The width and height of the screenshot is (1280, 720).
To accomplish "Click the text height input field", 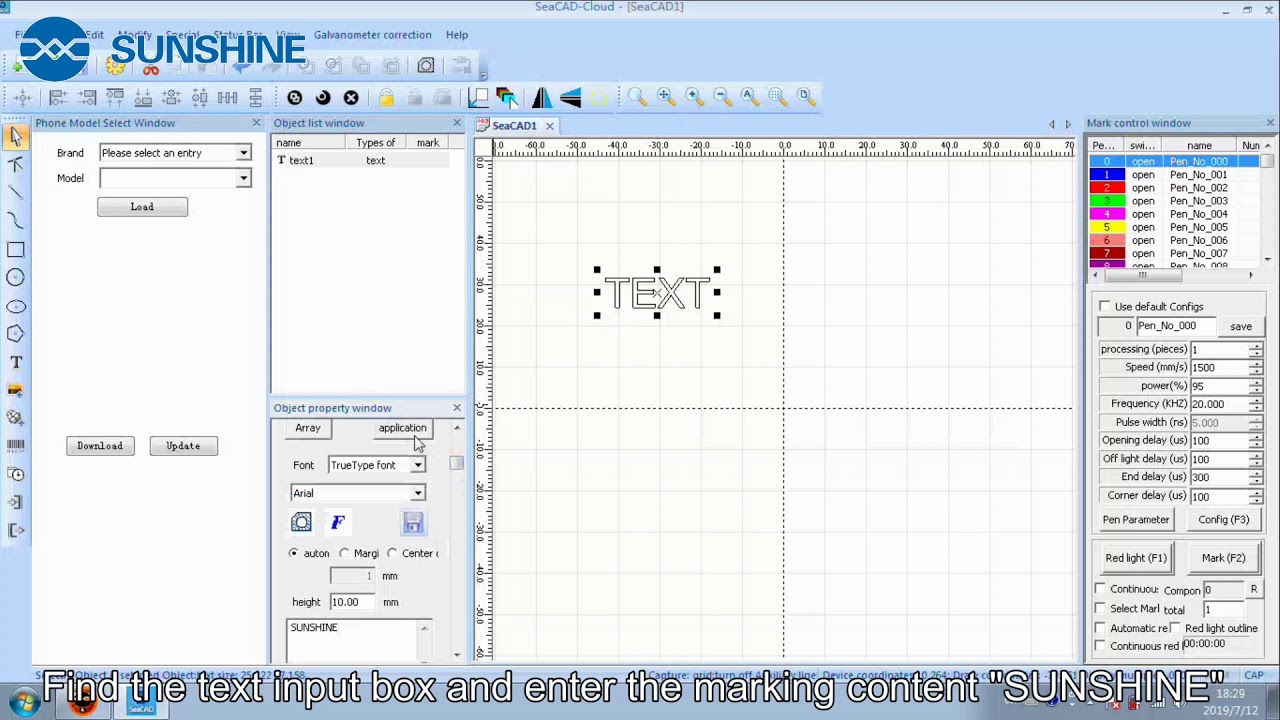I will coord(352,602).
